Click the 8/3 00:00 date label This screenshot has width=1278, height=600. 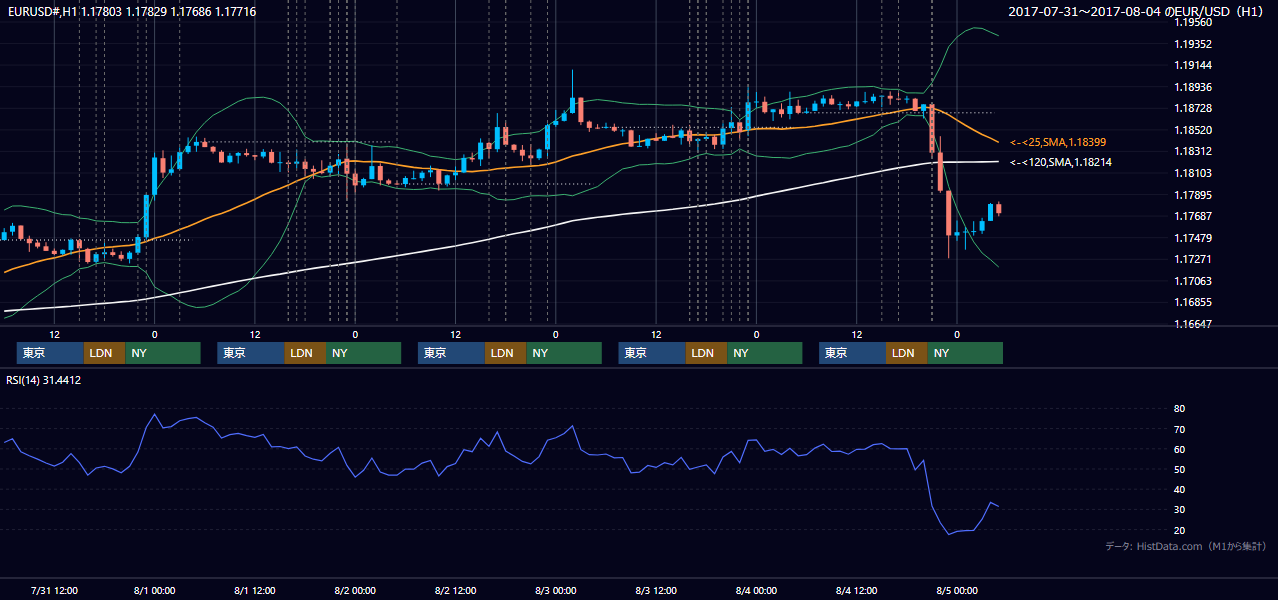click(x=555, y=590)
